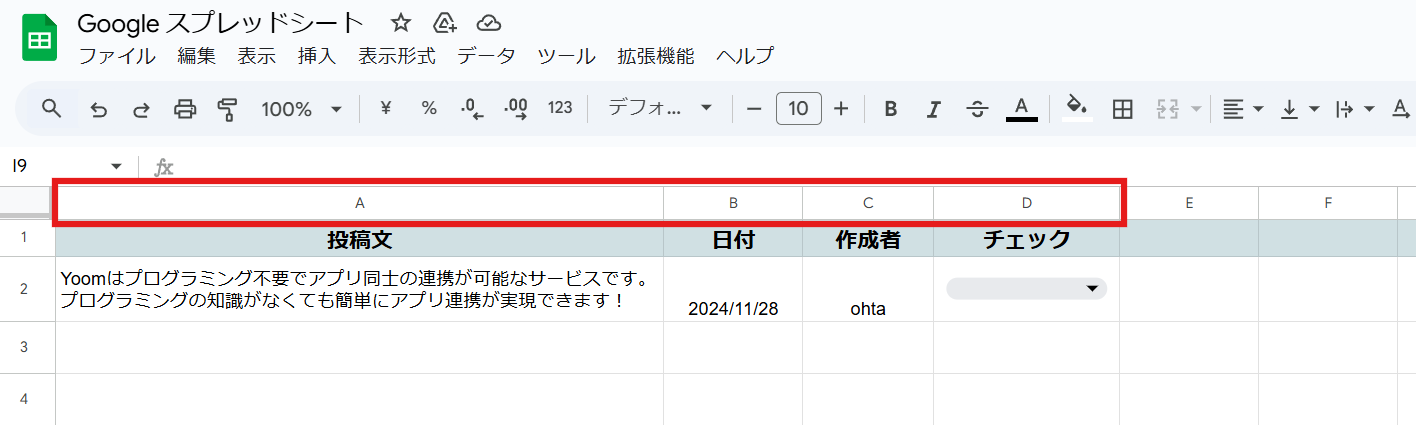Open the ファイル menu

coord(117,56)
